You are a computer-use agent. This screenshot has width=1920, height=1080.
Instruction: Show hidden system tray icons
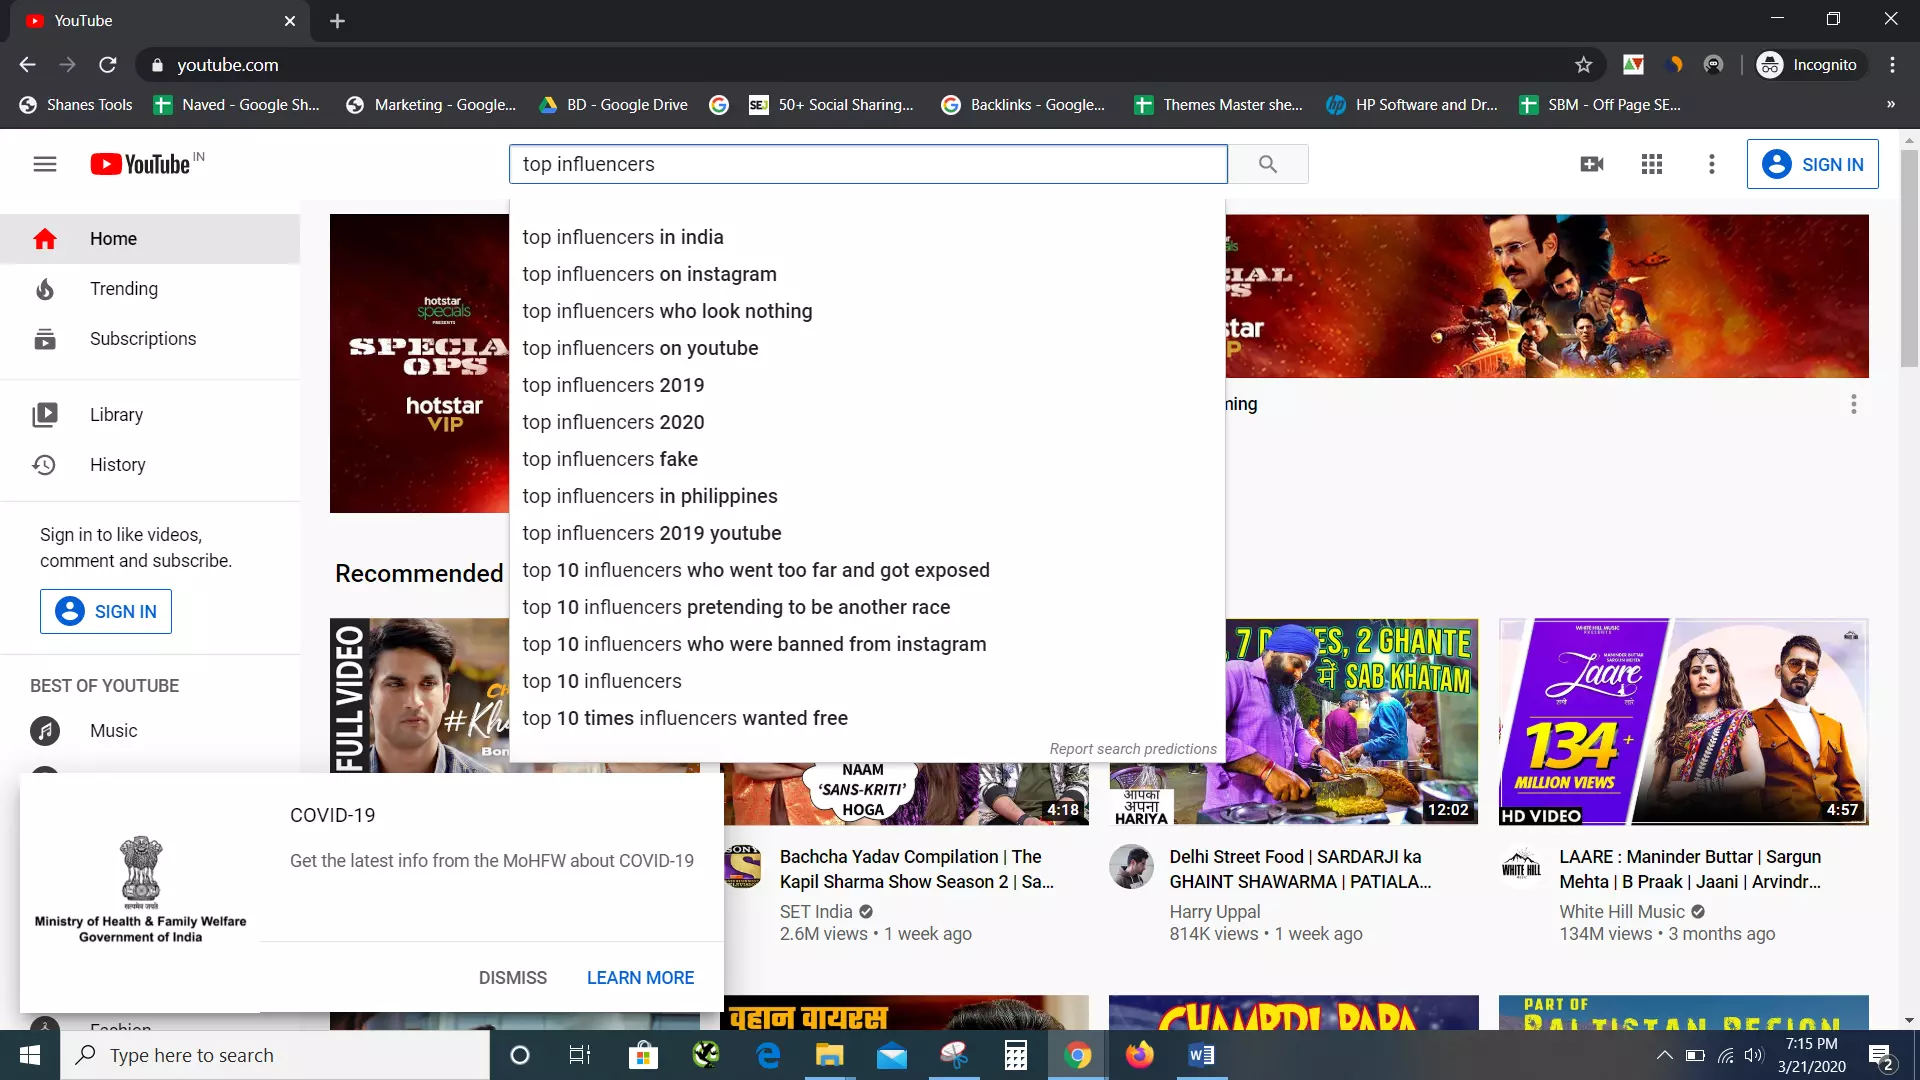[x=1664, y=1055]
